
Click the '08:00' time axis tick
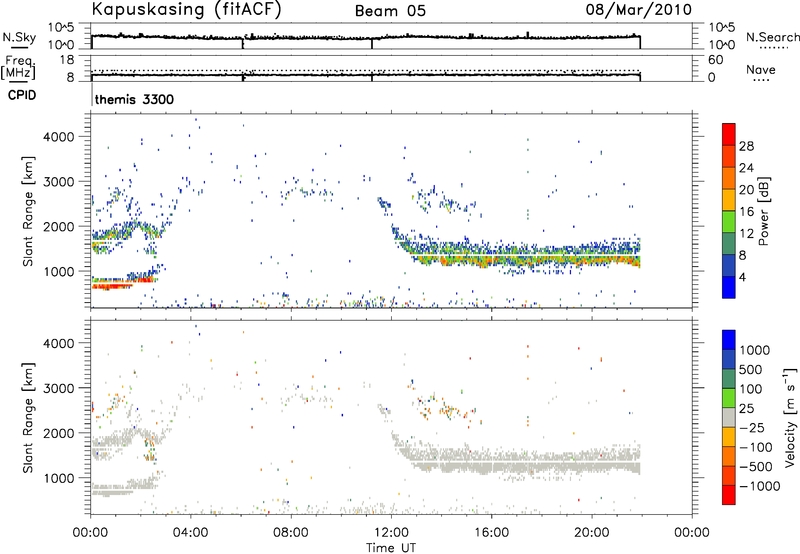pyautogui.click(x=291, y=533)
